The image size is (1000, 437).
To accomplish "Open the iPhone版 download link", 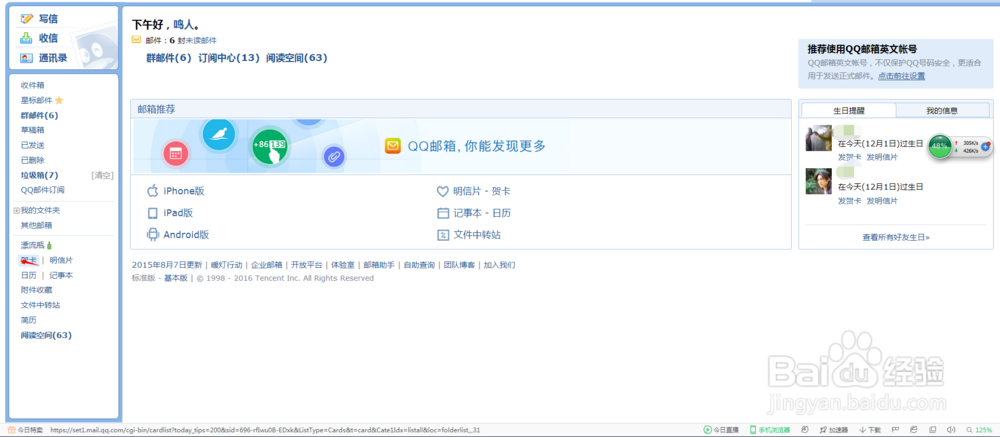I will click(x=184, y=191).
